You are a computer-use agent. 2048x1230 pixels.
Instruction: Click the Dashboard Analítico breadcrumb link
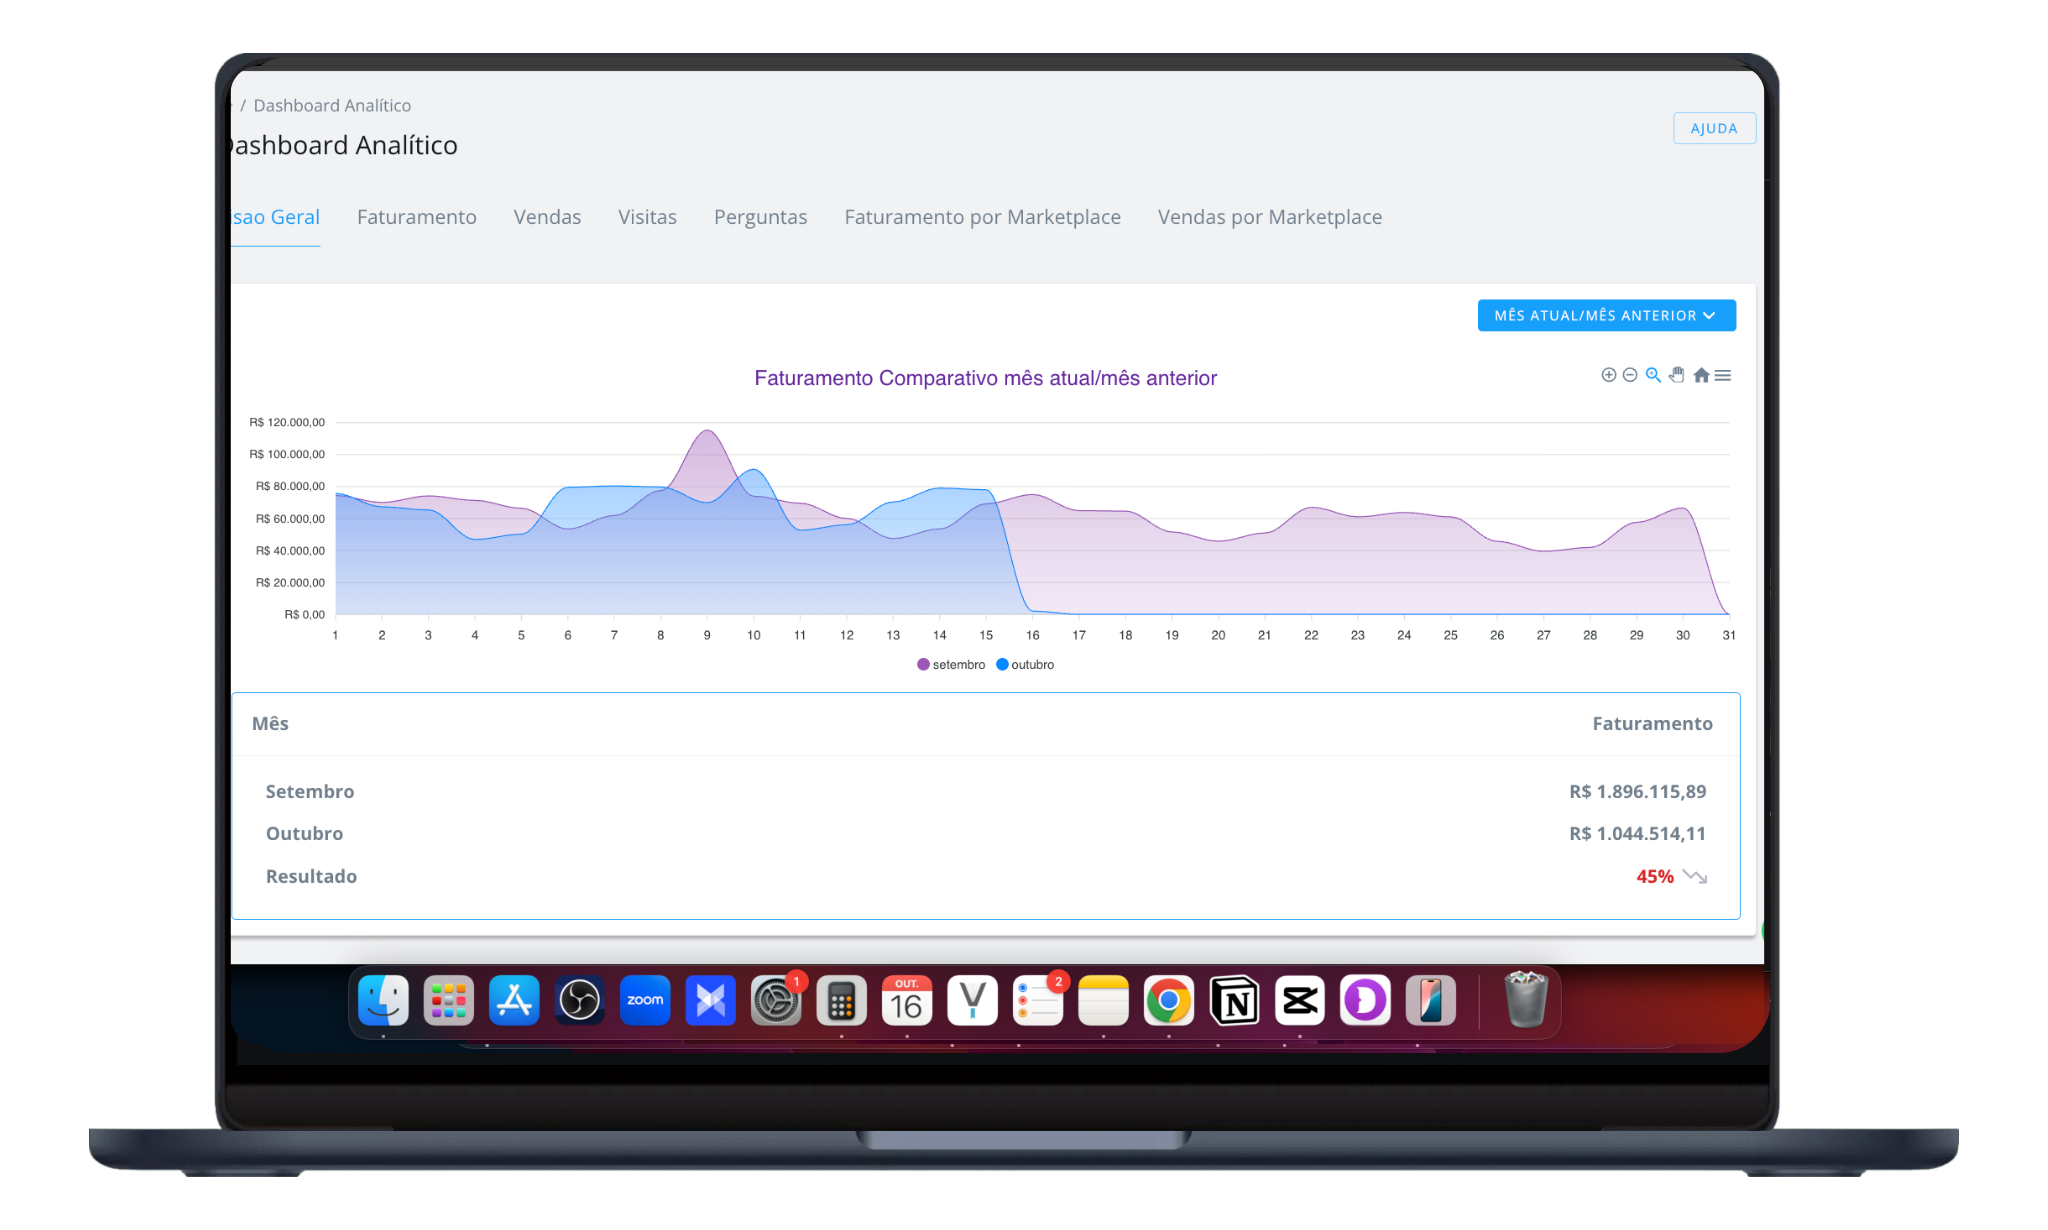pyautogui.click(x=332, y=106)
